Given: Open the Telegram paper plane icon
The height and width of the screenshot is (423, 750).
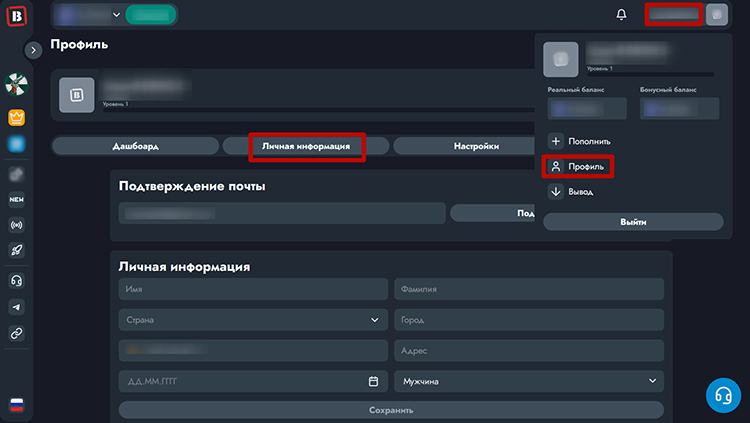Looking at the screenshot, I should point(16,307).
